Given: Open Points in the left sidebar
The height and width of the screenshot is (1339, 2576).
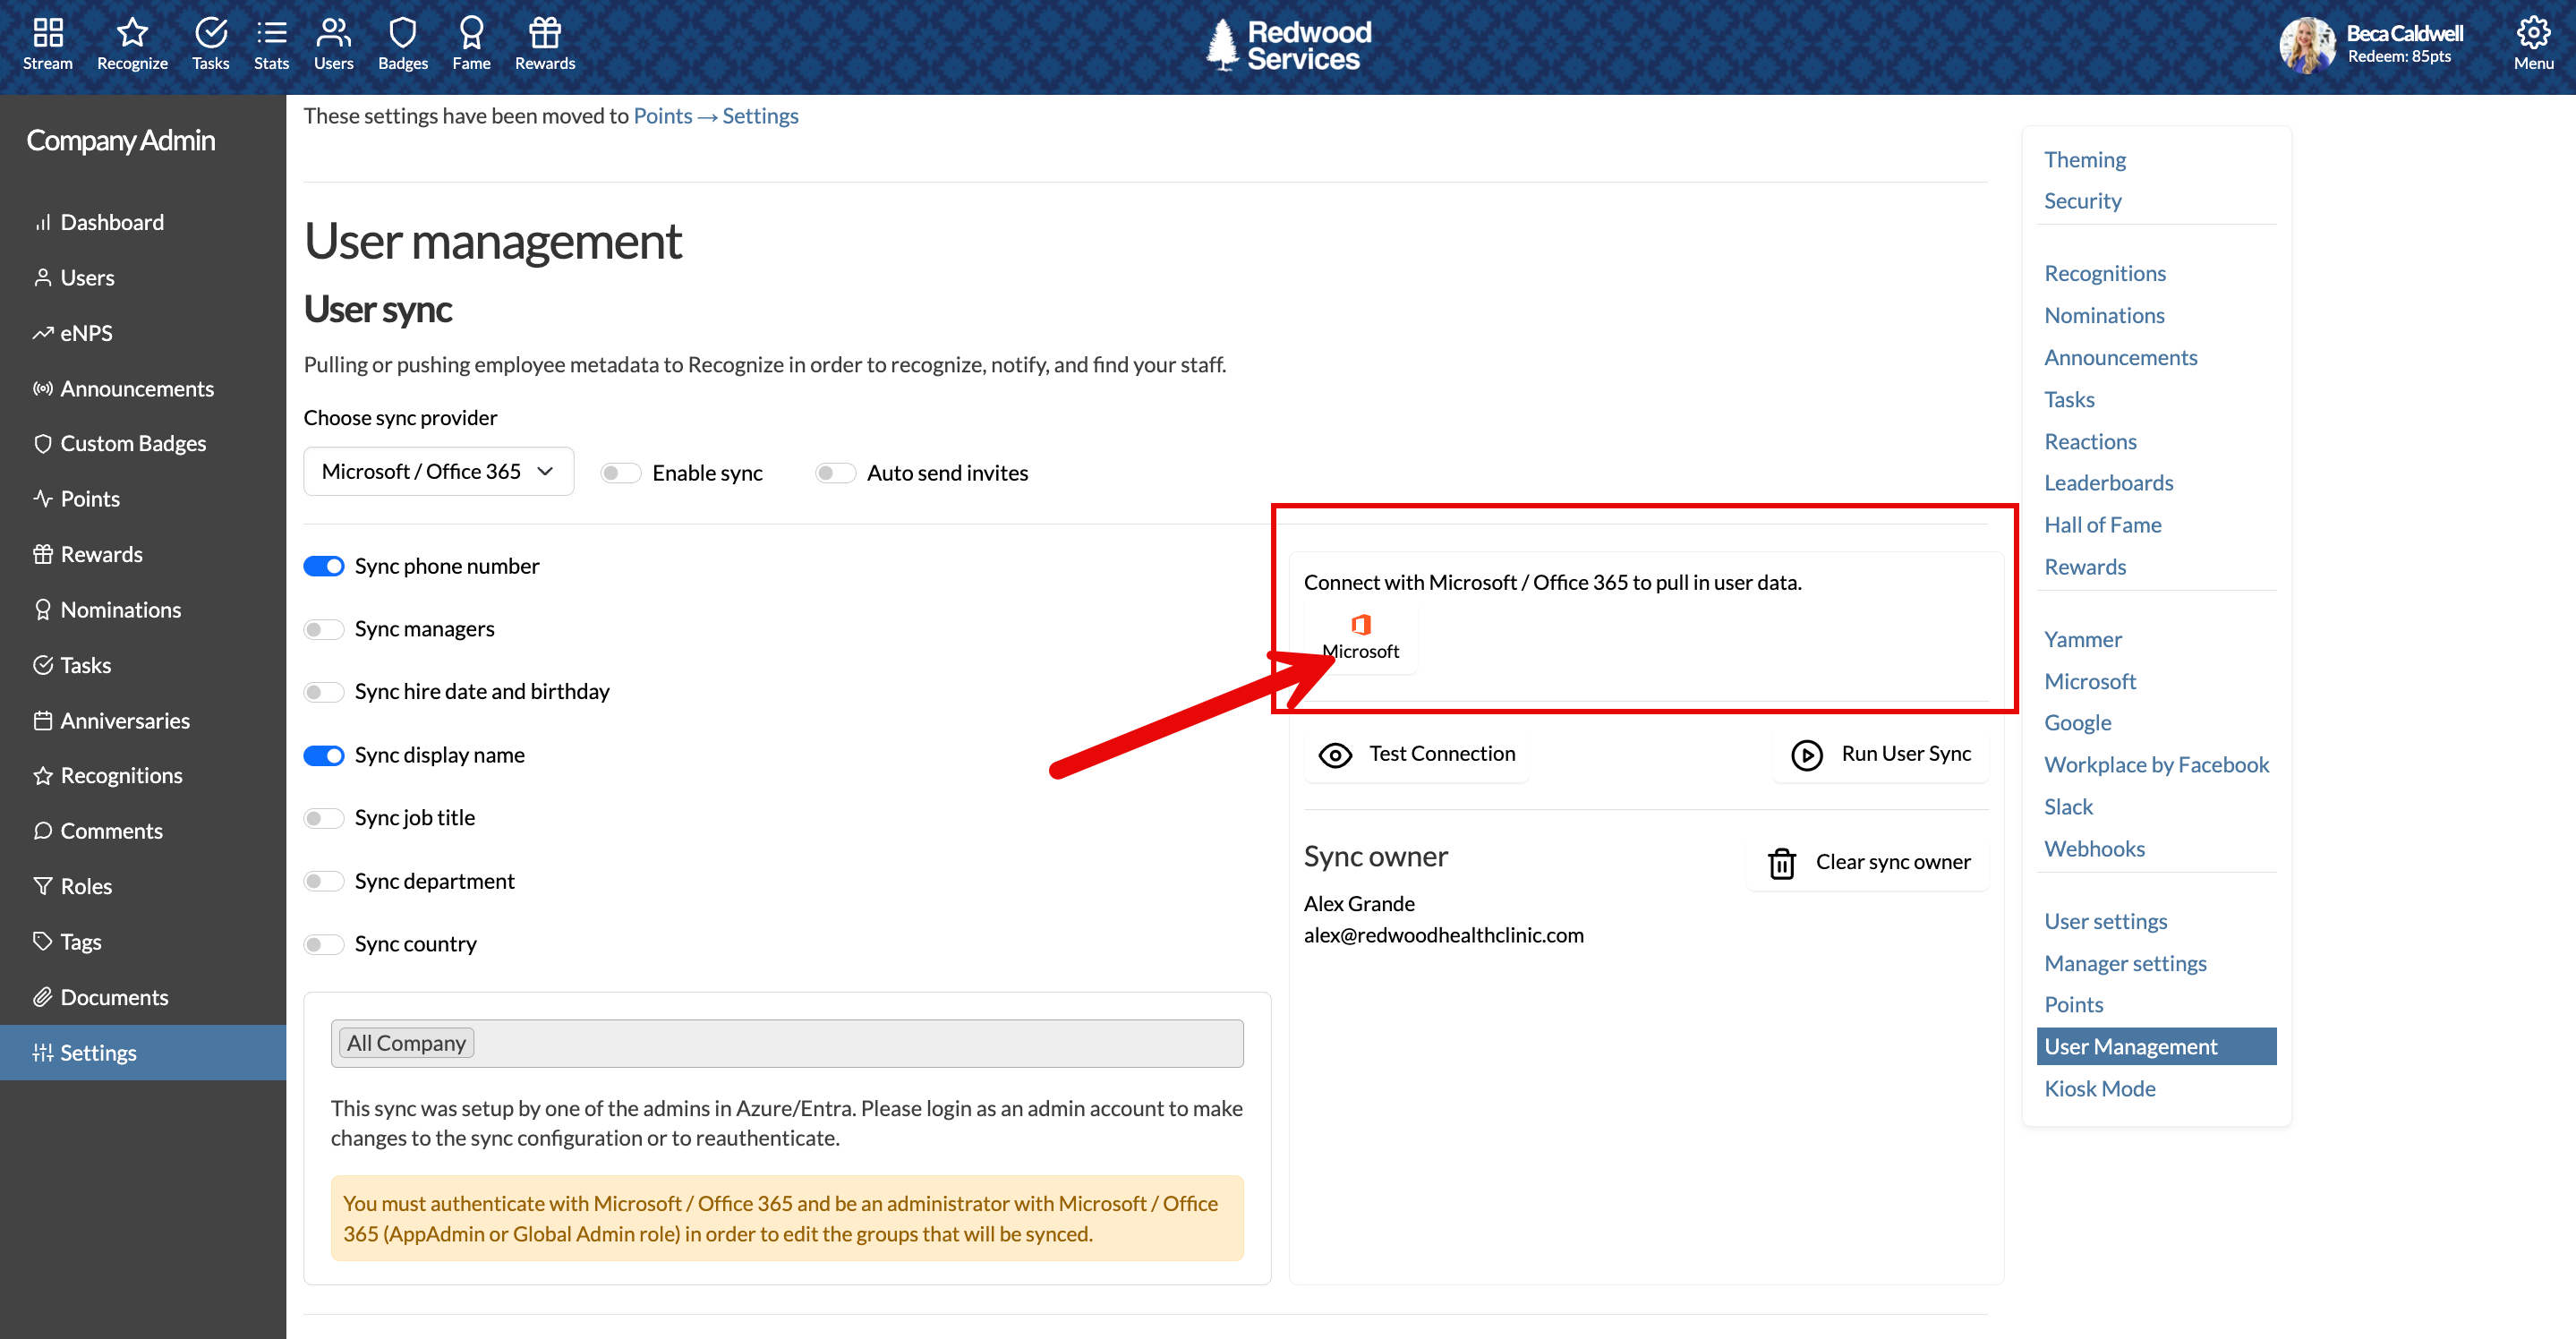Looking at the screenshot, I should coord(90,499).
